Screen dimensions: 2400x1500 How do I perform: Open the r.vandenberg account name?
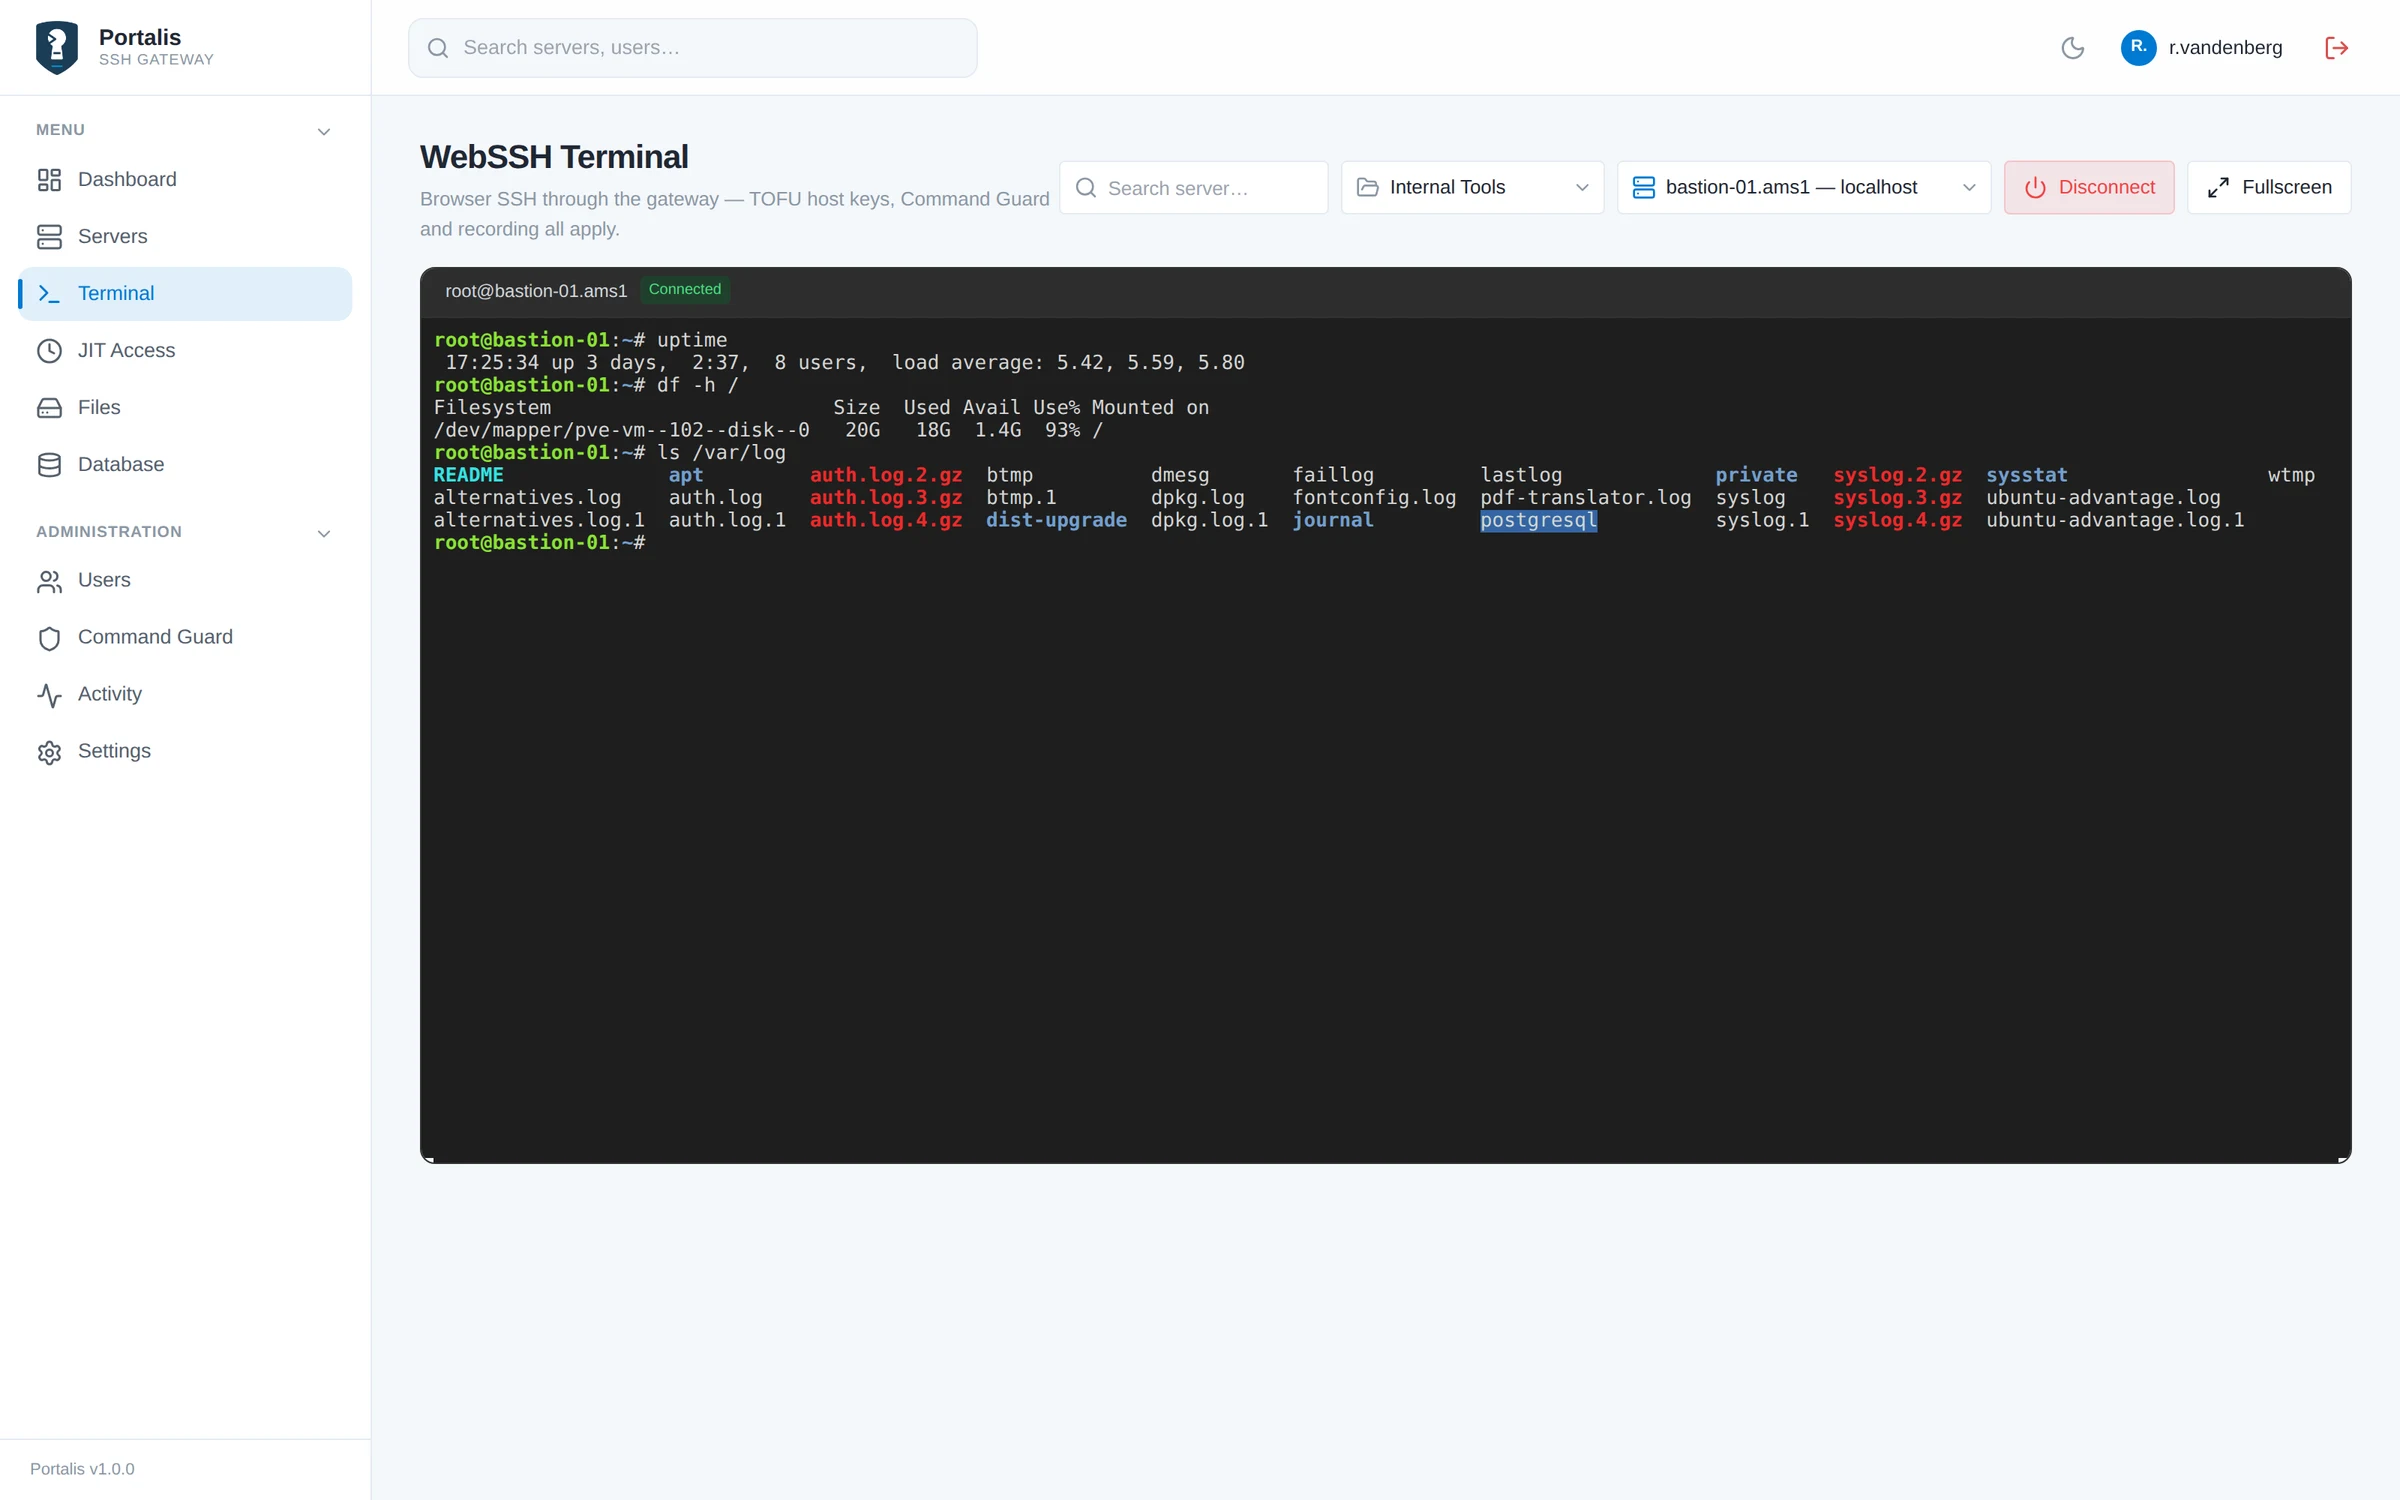point(2225,47)
